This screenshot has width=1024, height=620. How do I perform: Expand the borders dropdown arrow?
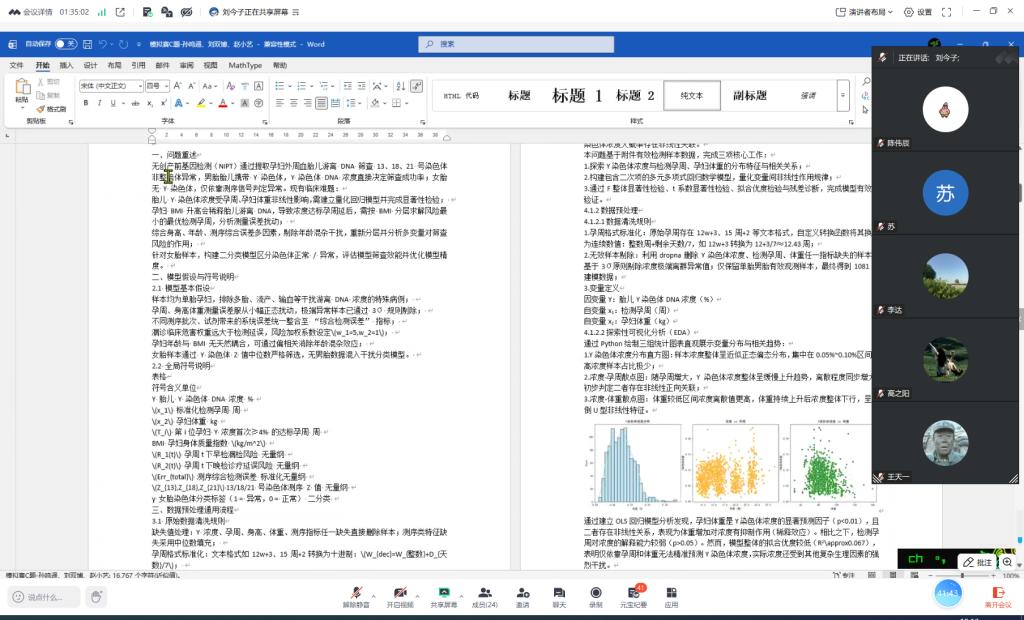[x=406, y=103]
